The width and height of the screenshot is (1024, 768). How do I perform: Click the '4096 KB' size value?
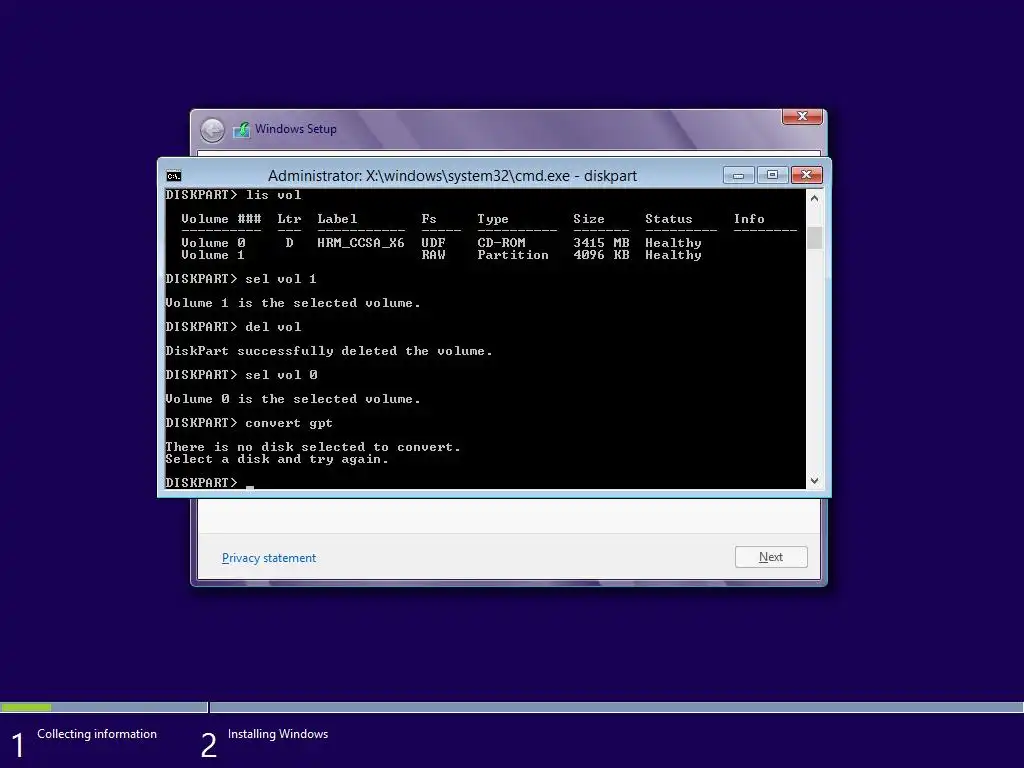pyautogui.click(x=601, y=255)
